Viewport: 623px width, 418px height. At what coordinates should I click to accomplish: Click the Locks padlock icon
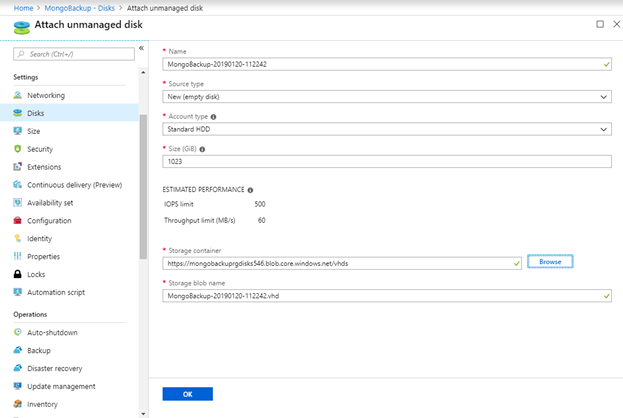coord(17,274)
